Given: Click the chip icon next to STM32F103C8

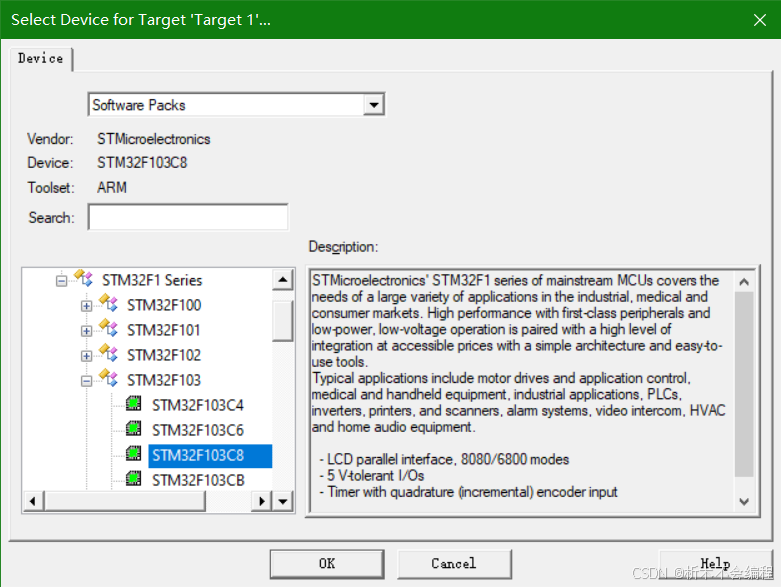Looking at the screenshot, I should 133,454.
